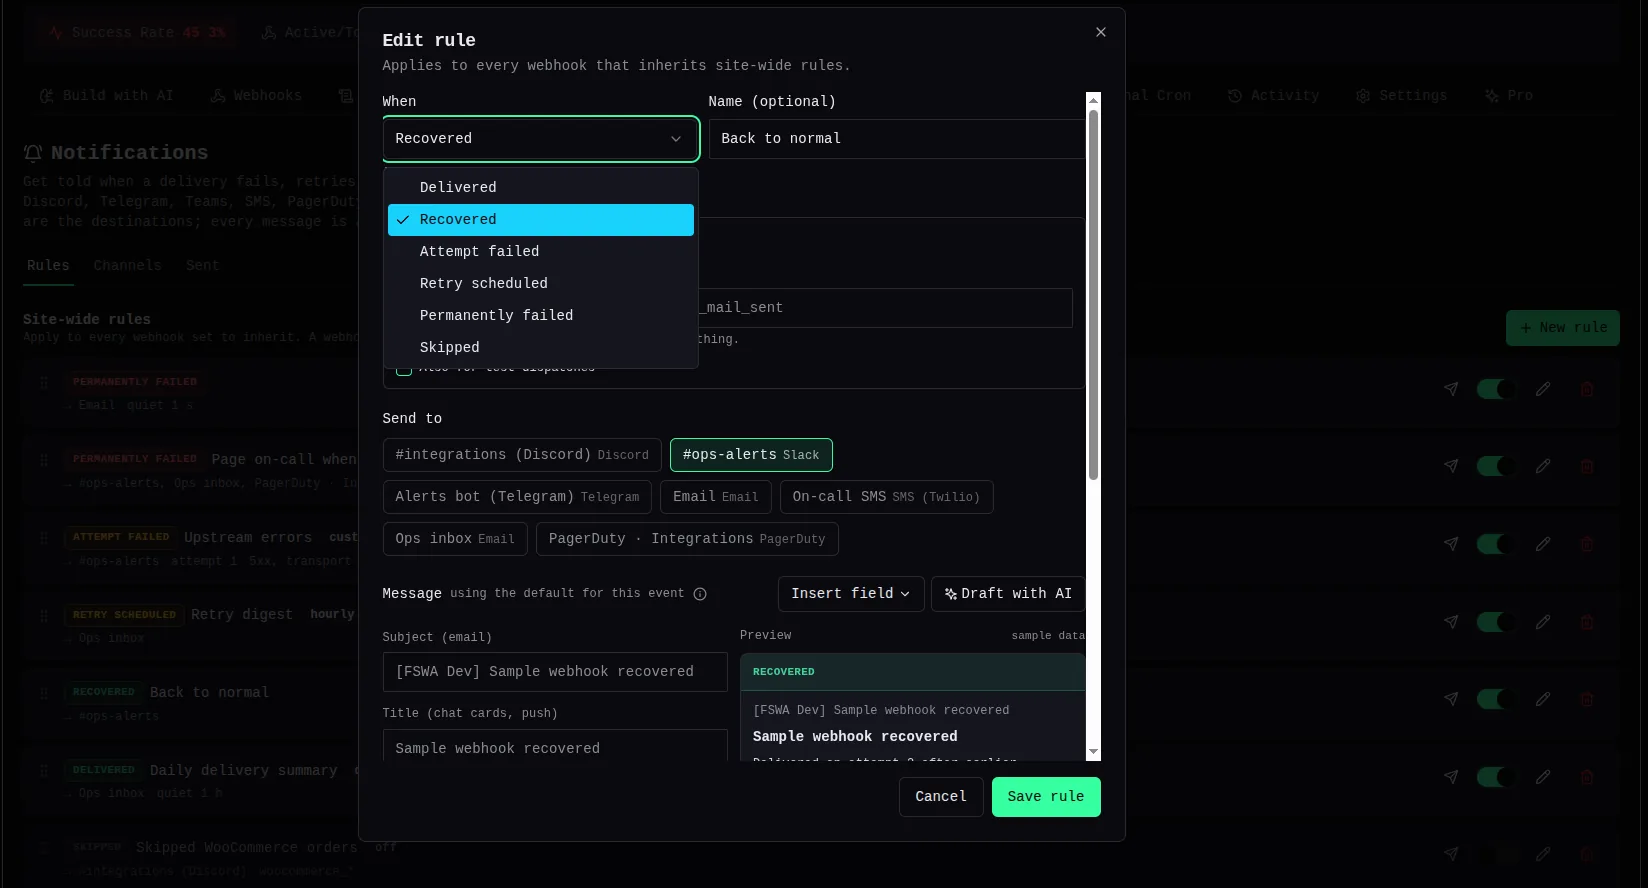
Task: Delete the Back to normal rule
Action: pyautogui.click(x=1587, y=699)
